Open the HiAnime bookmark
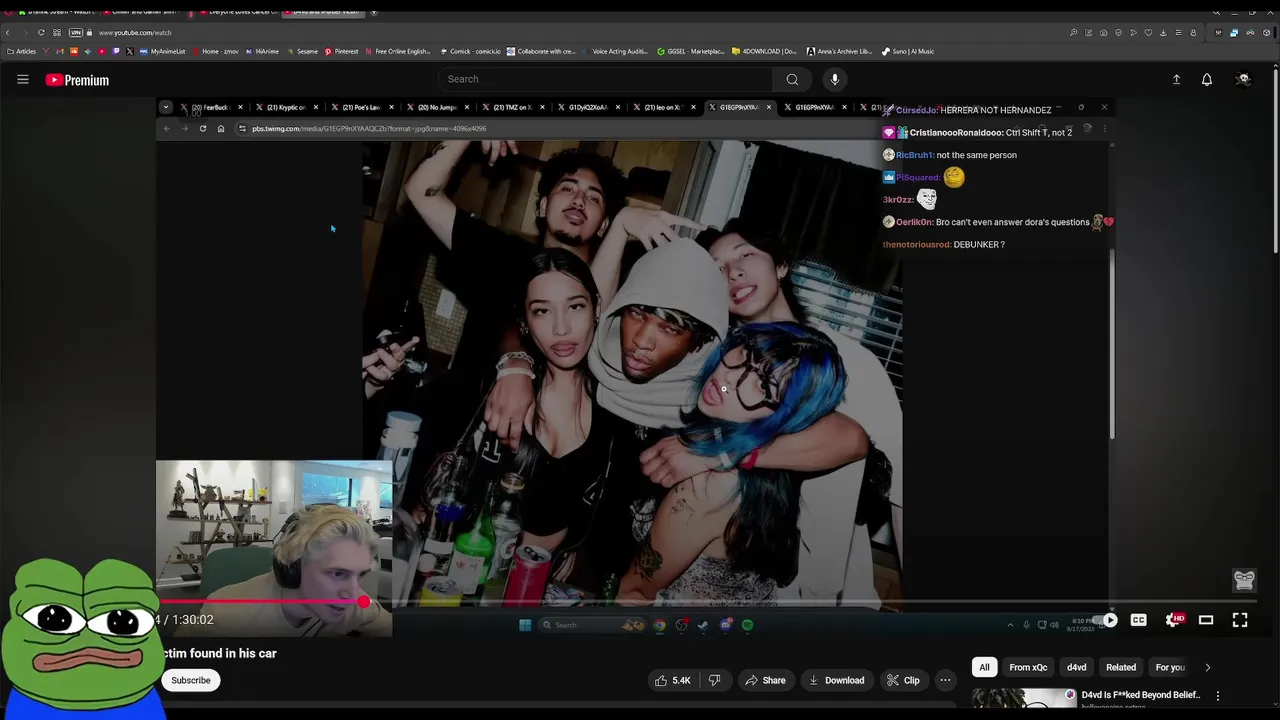1280x720 pixels. coord(261,51)
